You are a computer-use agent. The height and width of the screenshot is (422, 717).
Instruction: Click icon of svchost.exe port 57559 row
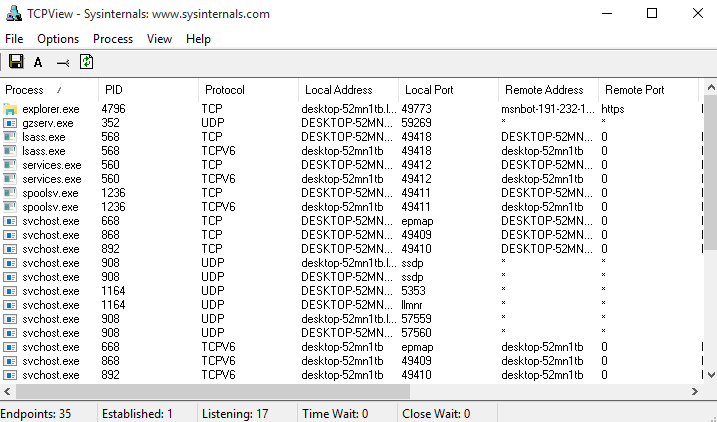pyautogui.click(x=10, y=319)
